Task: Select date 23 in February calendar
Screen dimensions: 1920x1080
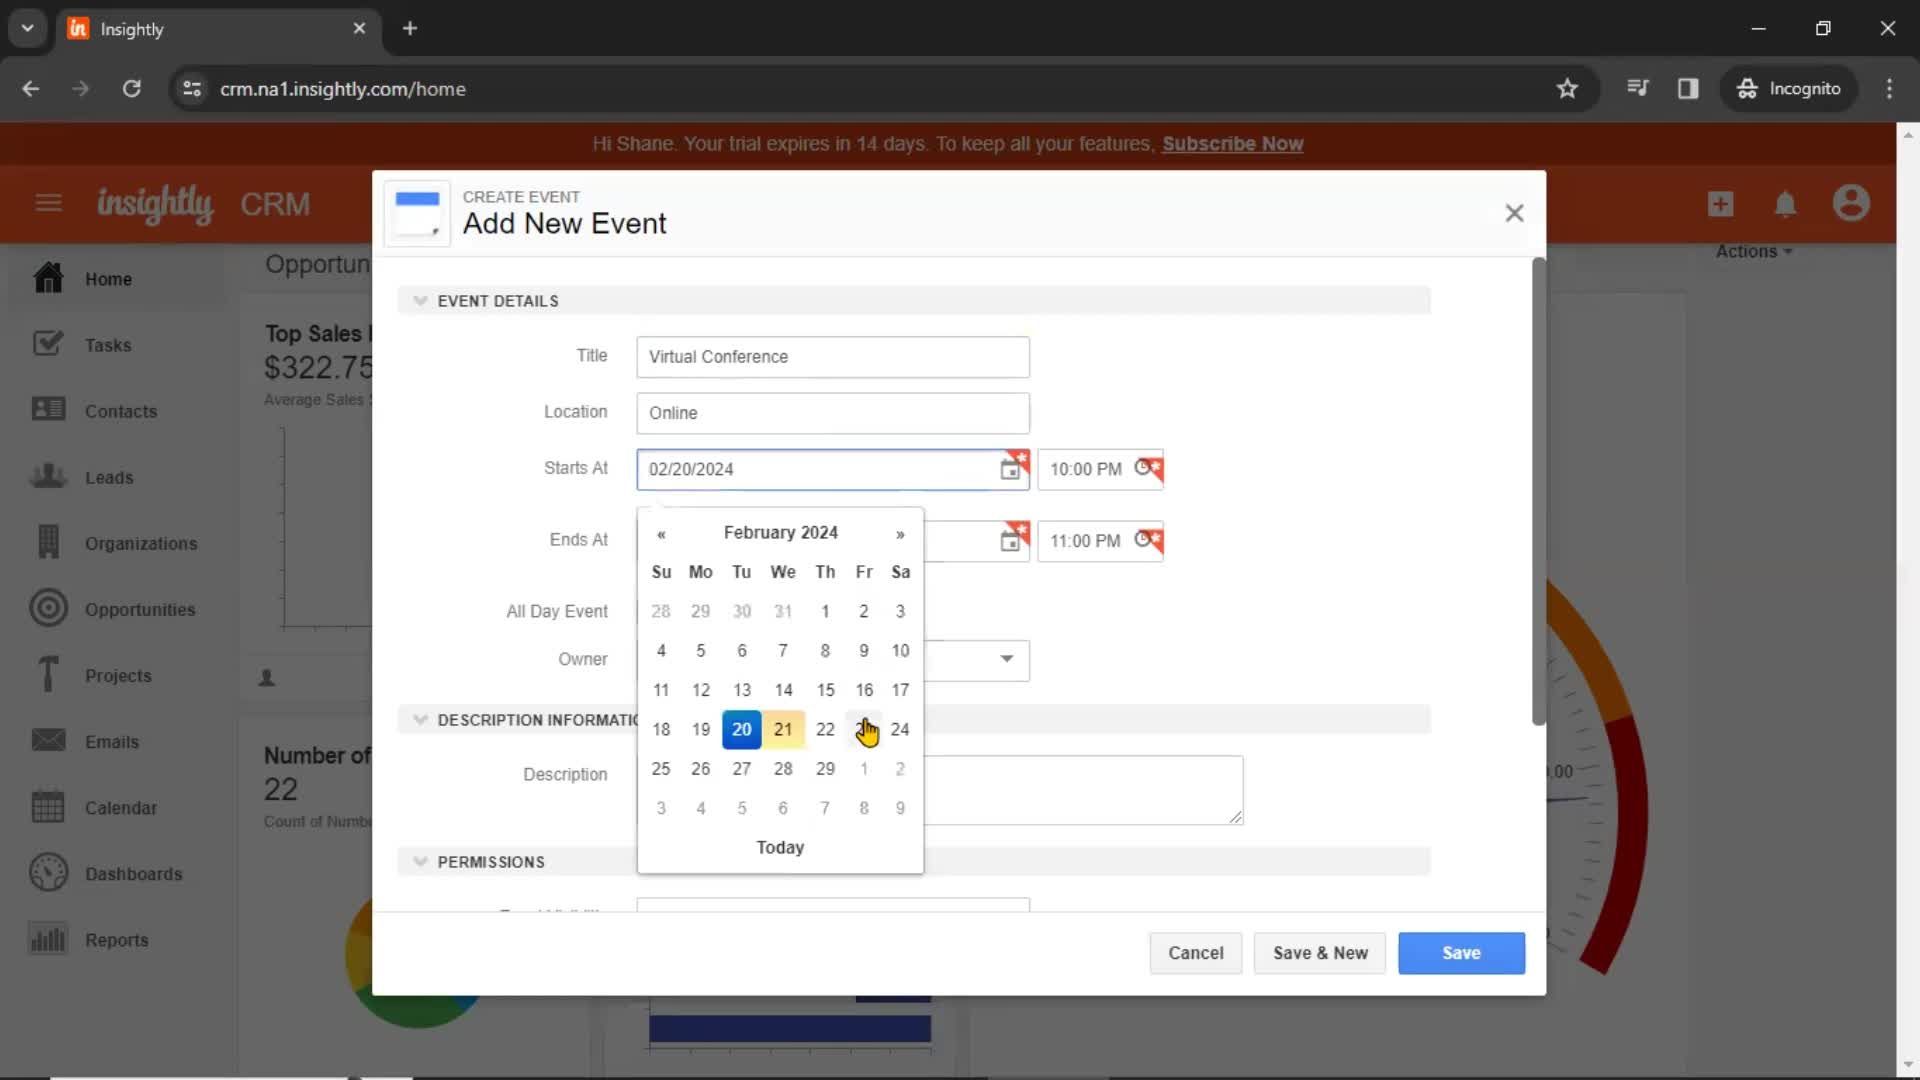Action: point(864,729)
